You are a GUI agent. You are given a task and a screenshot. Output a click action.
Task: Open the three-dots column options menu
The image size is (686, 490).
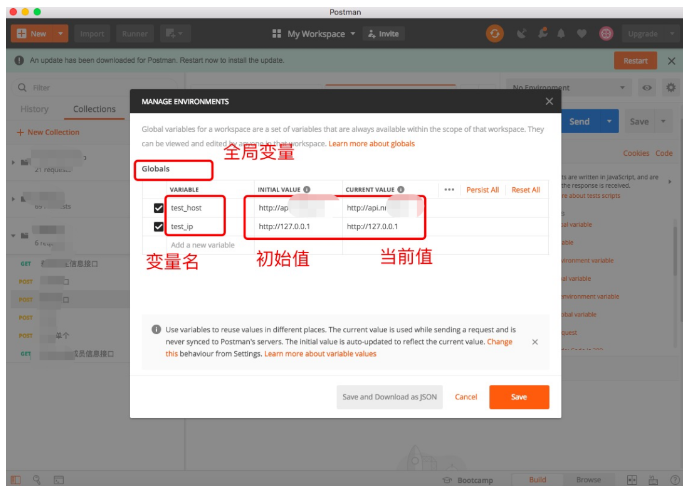pos(449,189)
